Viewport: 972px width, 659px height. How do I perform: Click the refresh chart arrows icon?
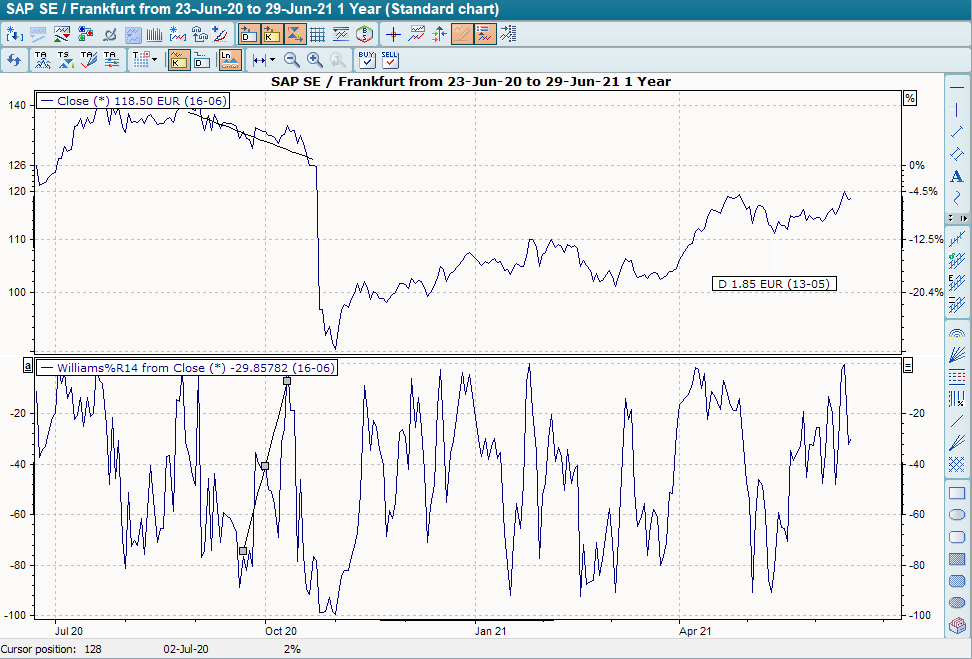coord(14,60)
